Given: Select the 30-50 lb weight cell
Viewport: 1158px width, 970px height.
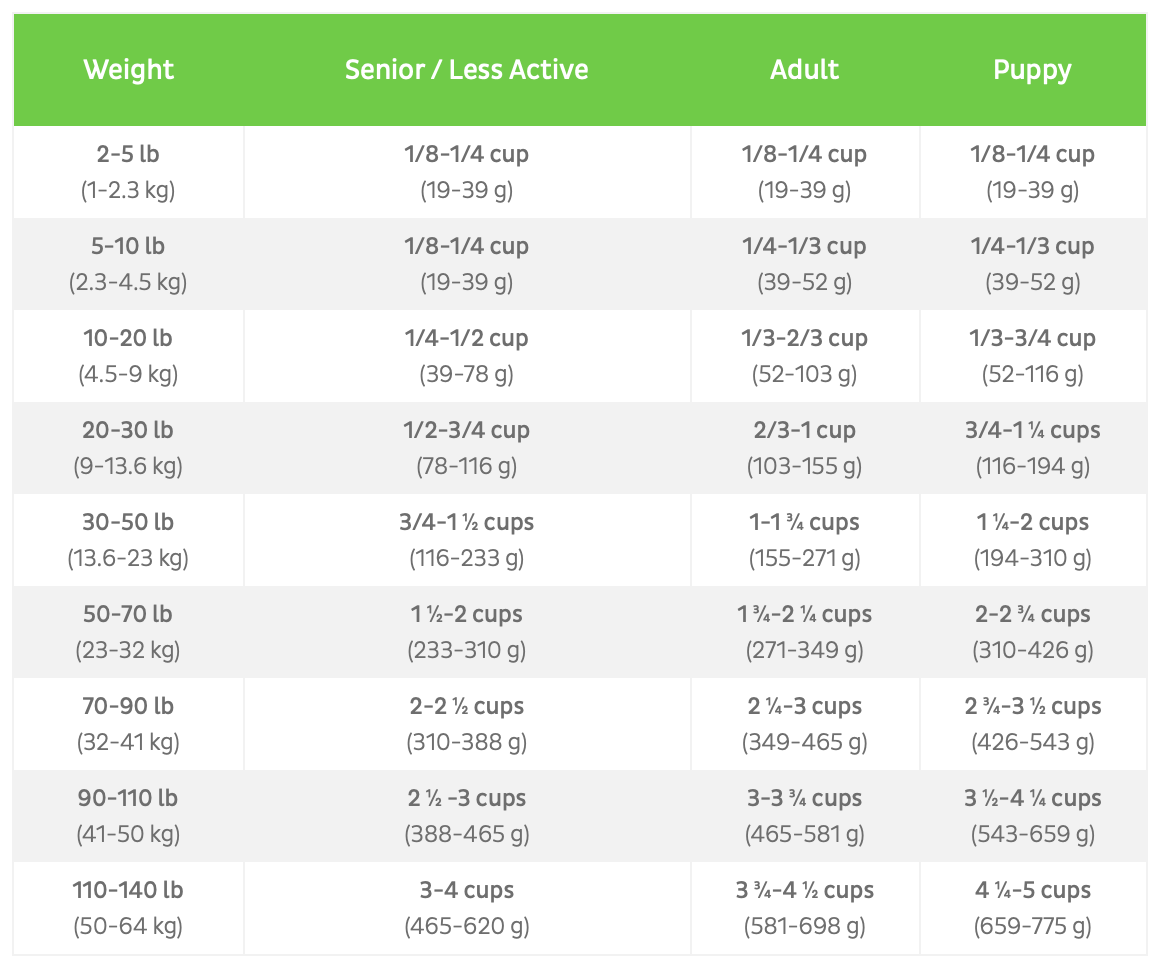Looking at the screenshot, I should [x=128, y=540].
